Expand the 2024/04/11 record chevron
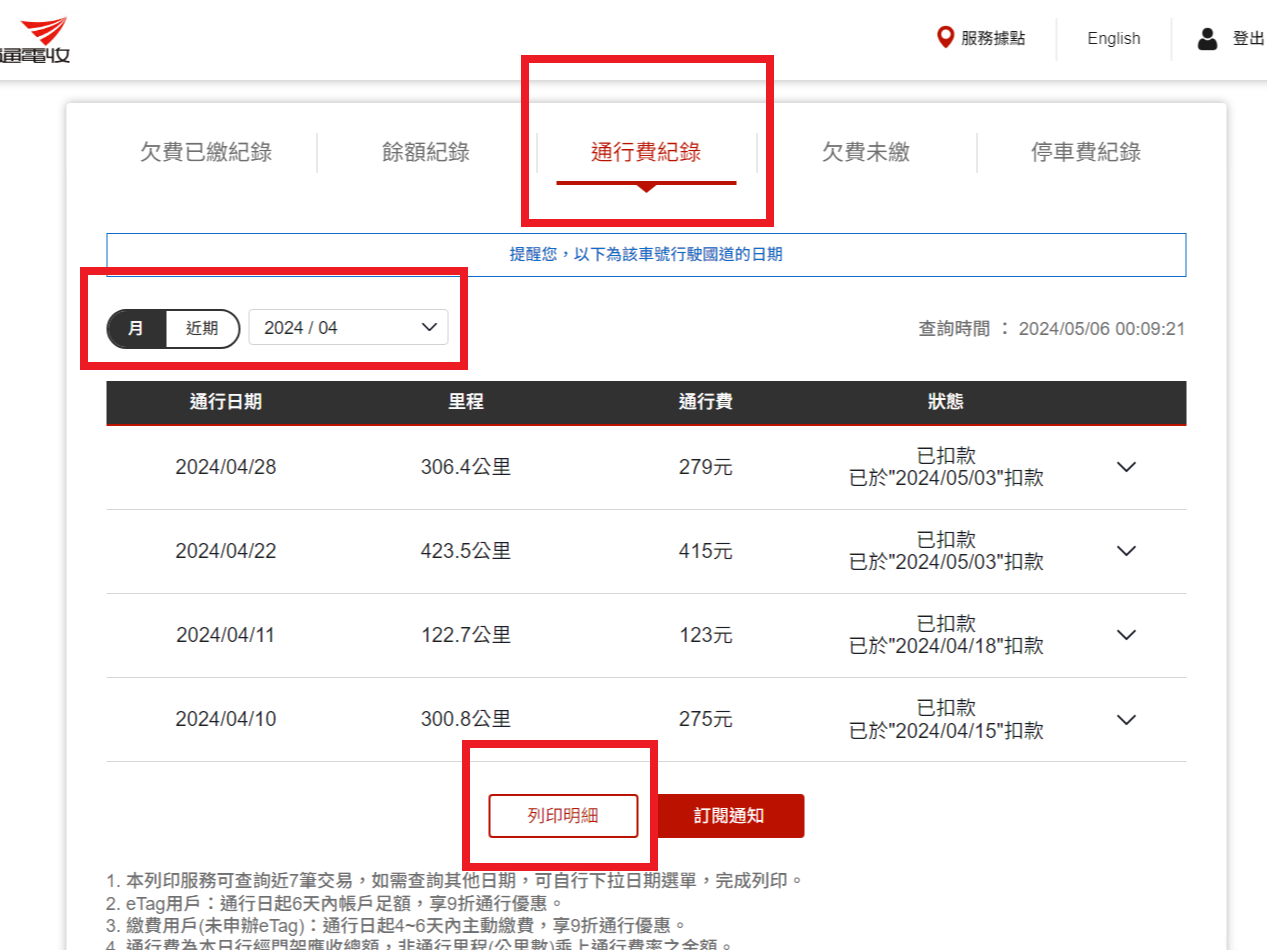This screenshot has height=950, width=1267. tap(1126, 635)
